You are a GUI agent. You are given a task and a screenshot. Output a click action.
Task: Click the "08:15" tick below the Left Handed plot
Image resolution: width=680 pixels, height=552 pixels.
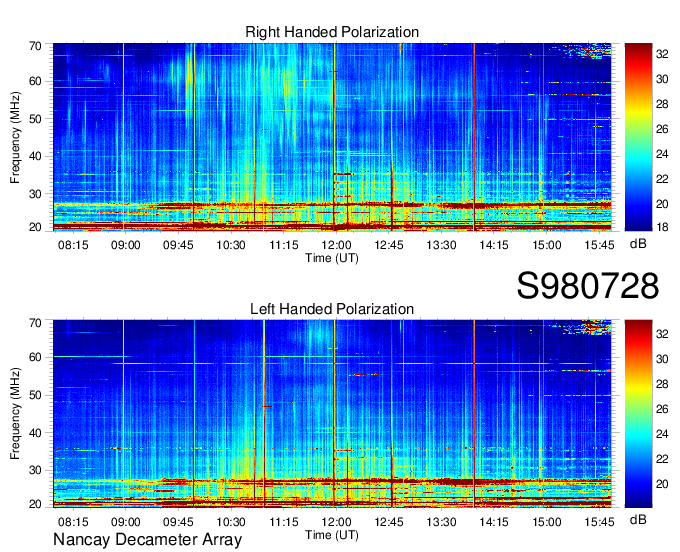[73, 522]
